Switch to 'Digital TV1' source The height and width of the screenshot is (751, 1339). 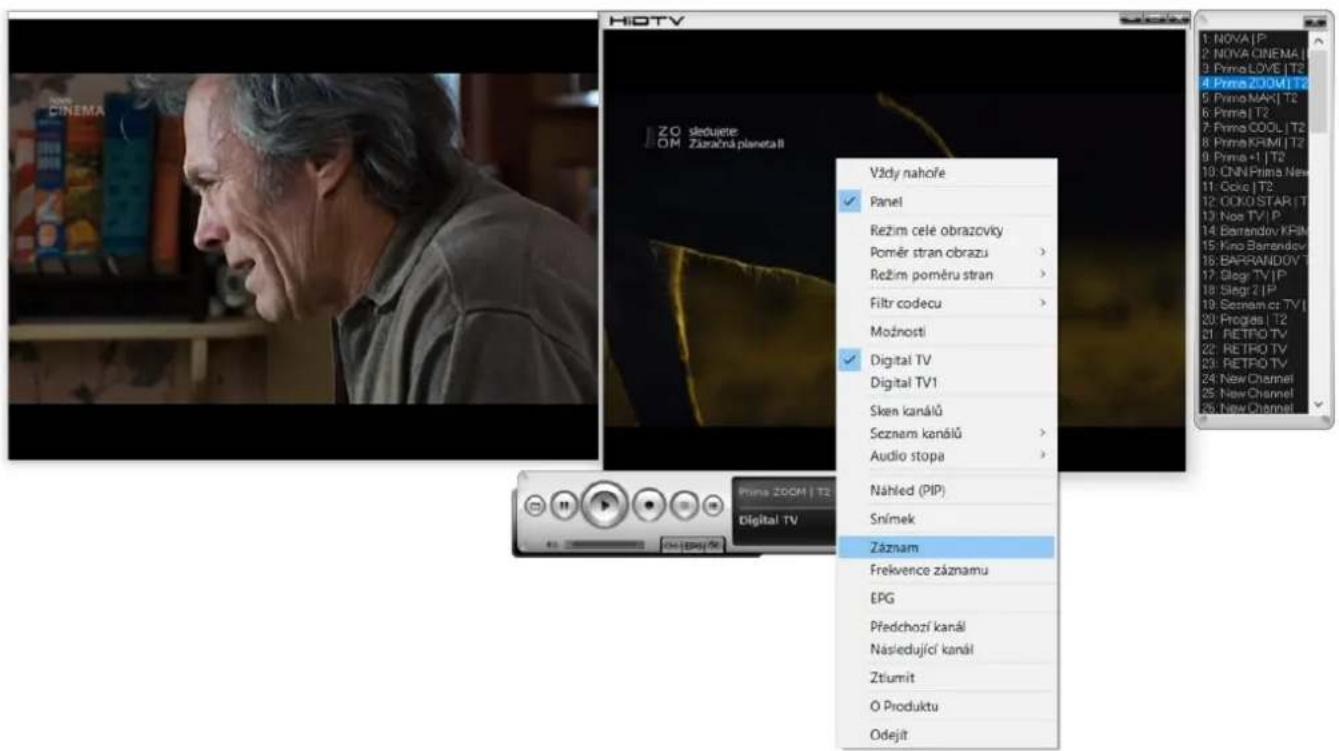[946, 382]
